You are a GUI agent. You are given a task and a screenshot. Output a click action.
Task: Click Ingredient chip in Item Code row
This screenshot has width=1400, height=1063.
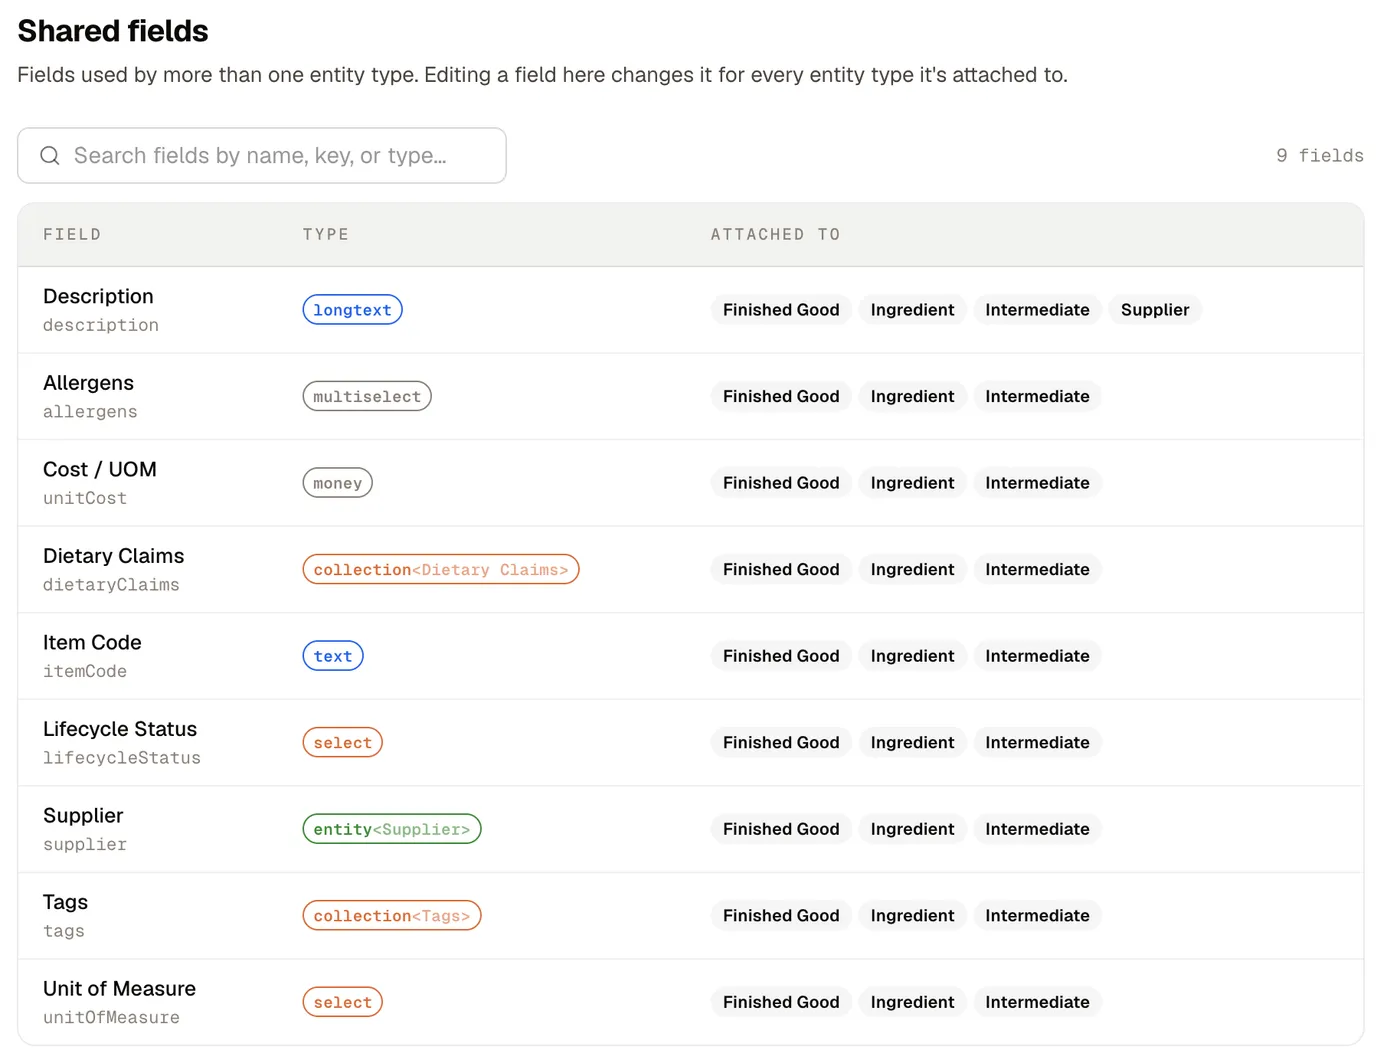(912, 656)
